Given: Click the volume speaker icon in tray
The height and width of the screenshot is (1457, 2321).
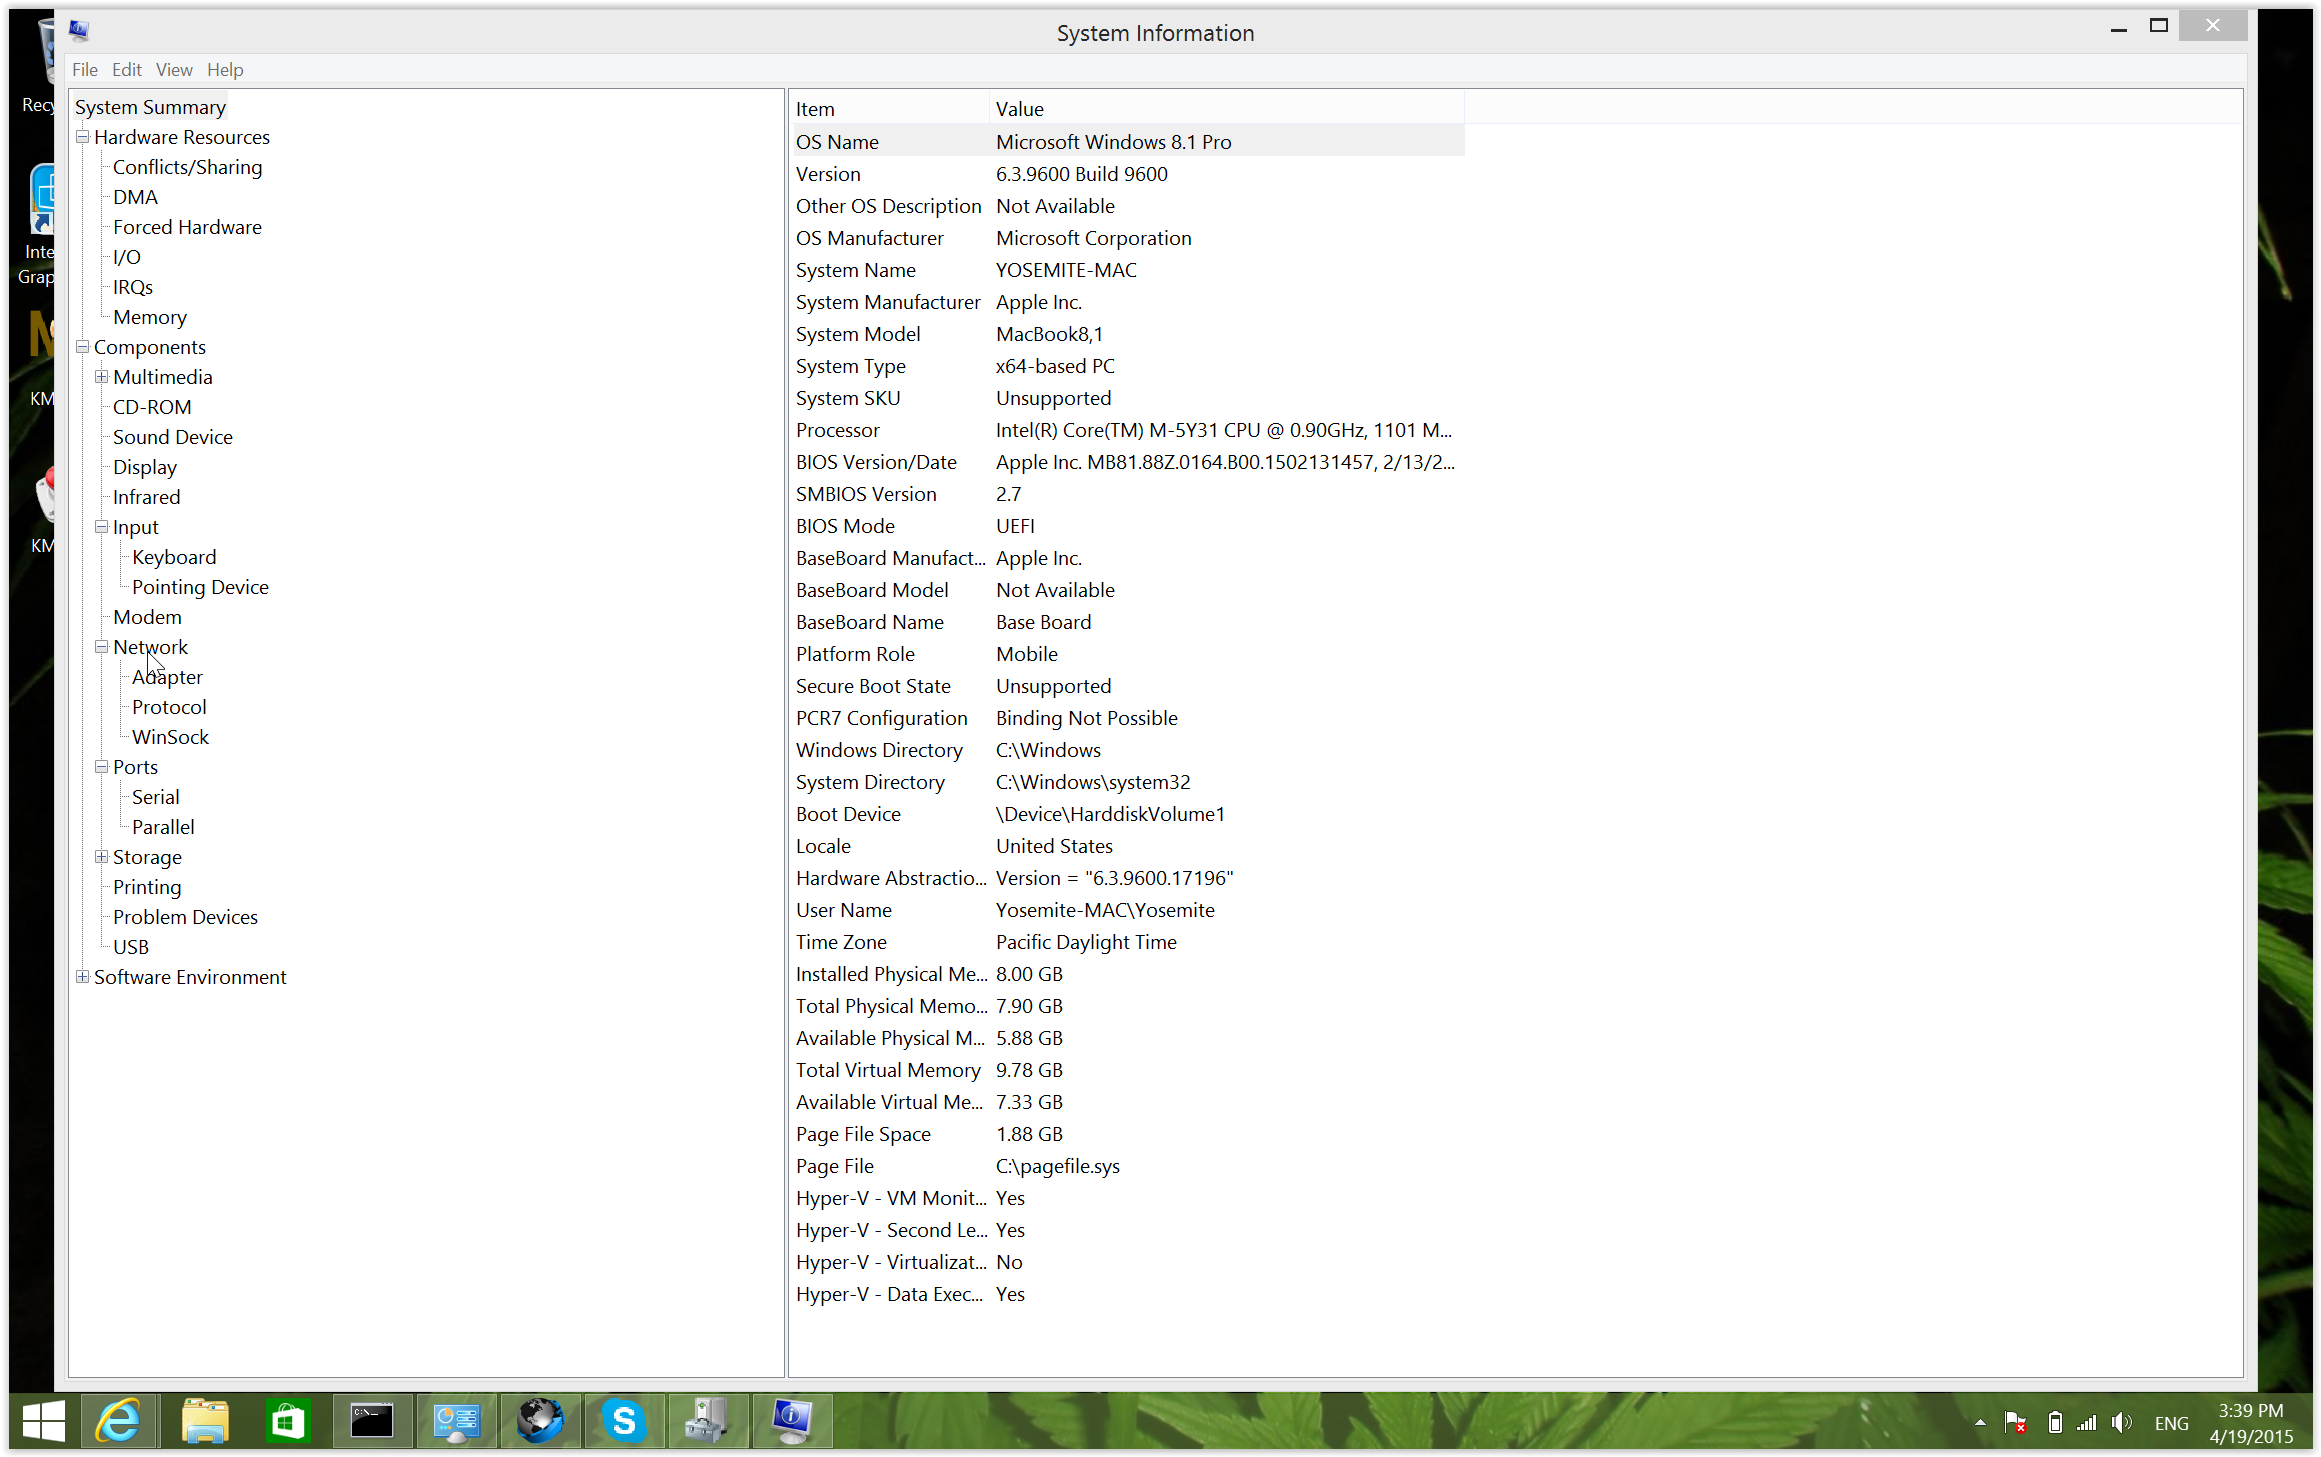Looking at the screenshot, I should coord(2121,1422).
